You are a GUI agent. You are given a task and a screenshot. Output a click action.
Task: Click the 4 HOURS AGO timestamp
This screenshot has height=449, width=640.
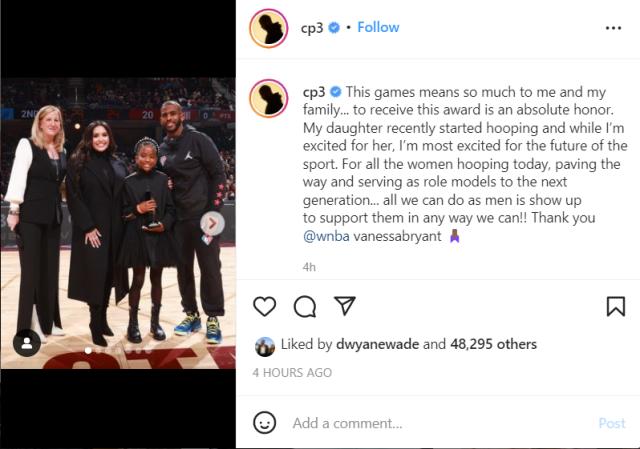[292, 373]
